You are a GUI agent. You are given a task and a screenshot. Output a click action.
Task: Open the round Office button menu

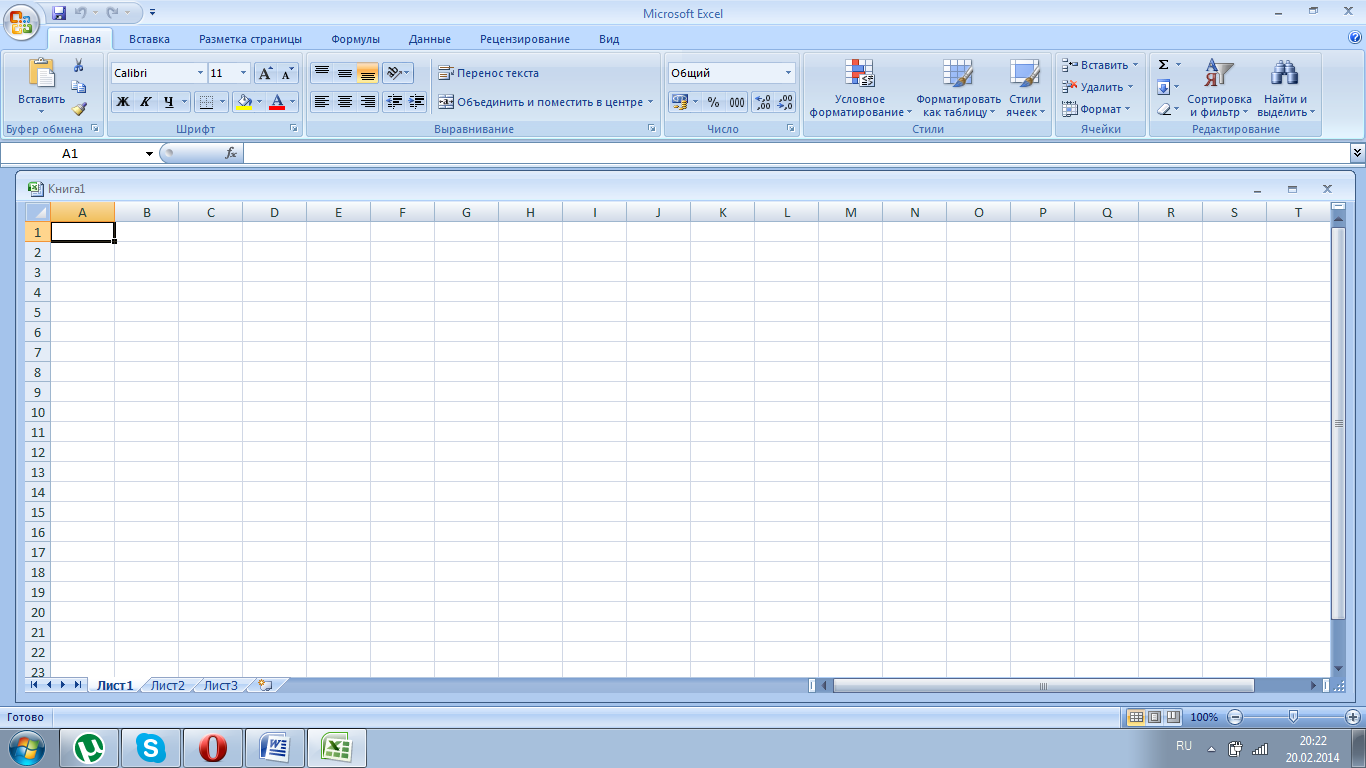point(21,20)
